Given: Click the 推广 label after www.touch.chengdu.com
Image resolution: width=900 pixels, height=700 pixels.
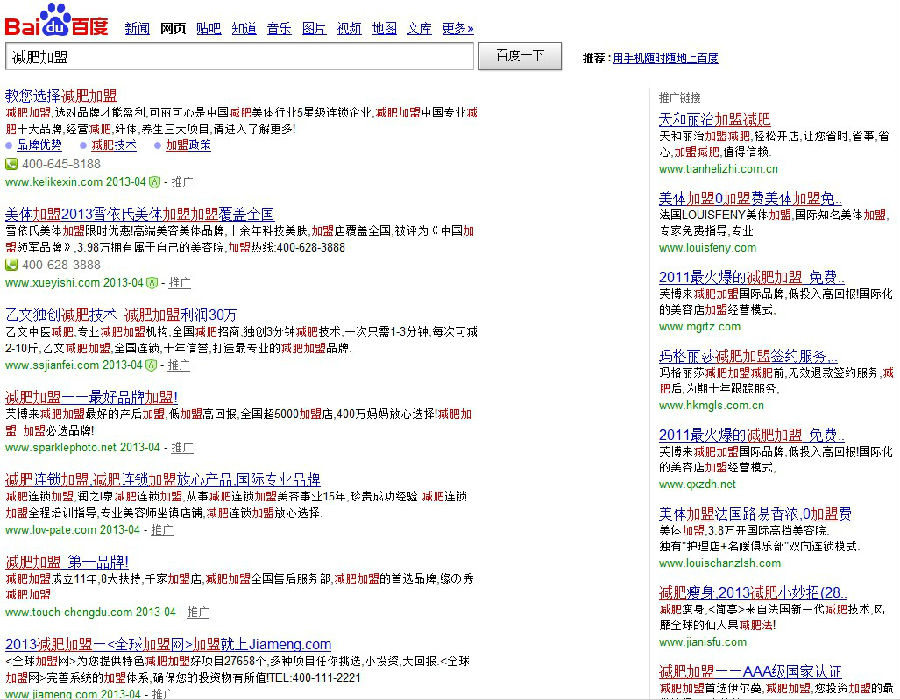Looking at the screenshot, I should (x=198, y=612).
